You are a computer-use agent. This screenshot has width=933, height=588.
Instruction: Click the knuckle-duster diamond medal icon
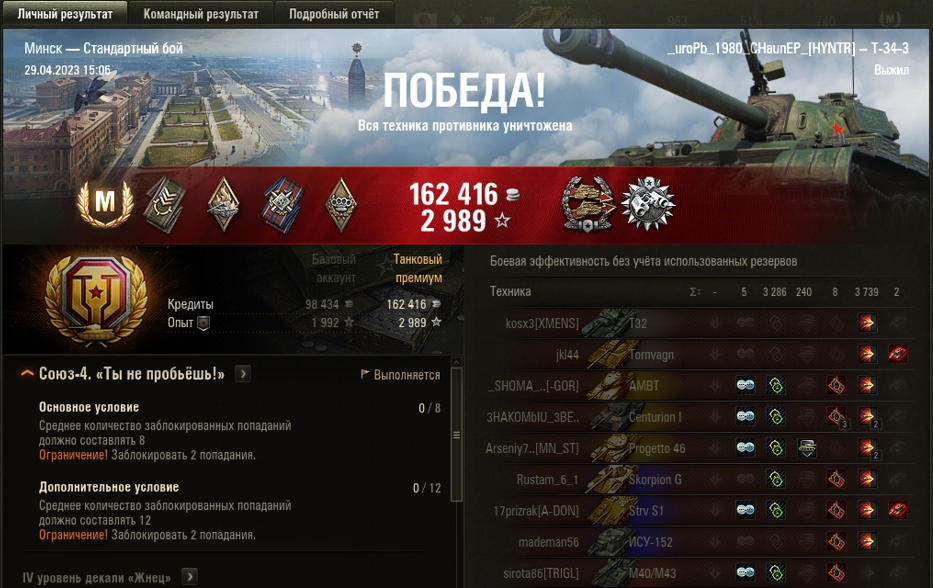pos(341,205)
